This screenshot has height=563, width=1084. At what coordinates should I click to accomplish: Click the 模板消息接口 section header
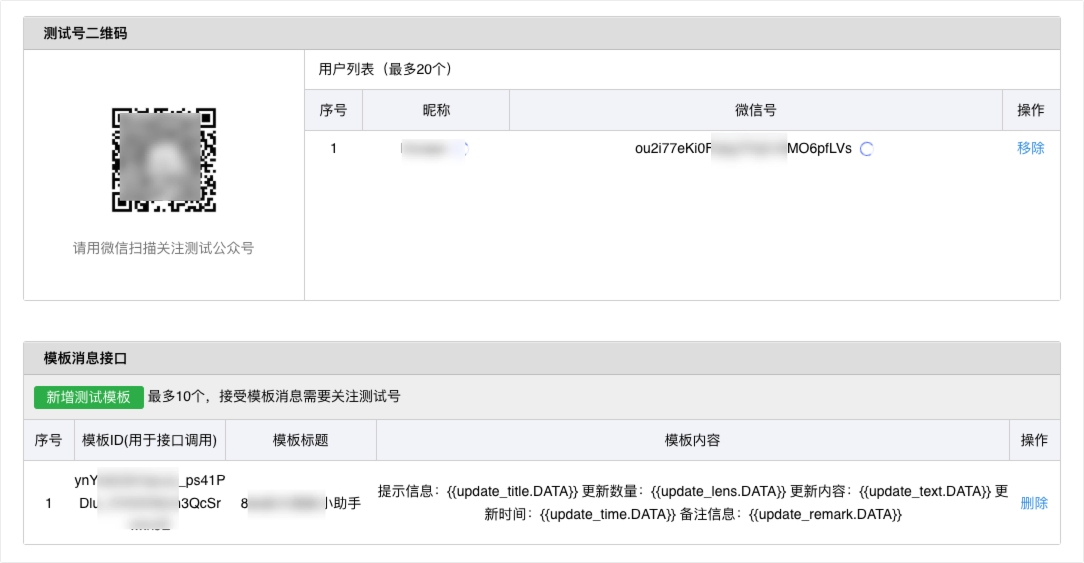point(541,358)
